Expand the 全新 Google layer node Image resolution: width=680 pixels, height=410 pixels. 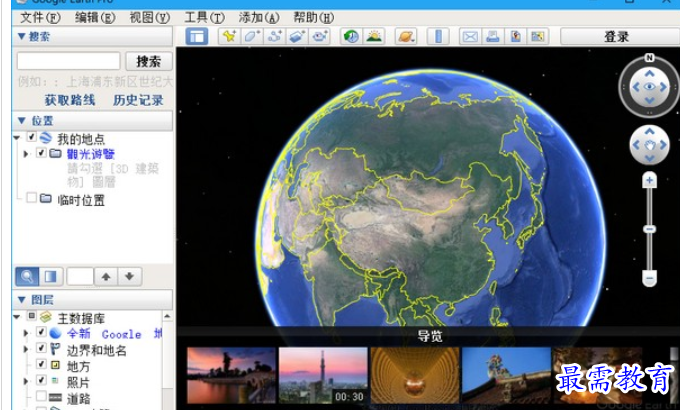pyautogui.click(x=26, y=333)
